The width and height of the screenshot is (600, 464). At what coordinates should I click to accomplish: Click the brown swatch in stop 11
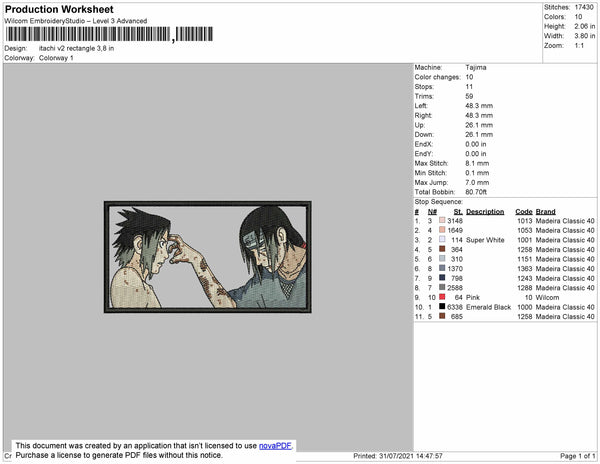point(442,316)
